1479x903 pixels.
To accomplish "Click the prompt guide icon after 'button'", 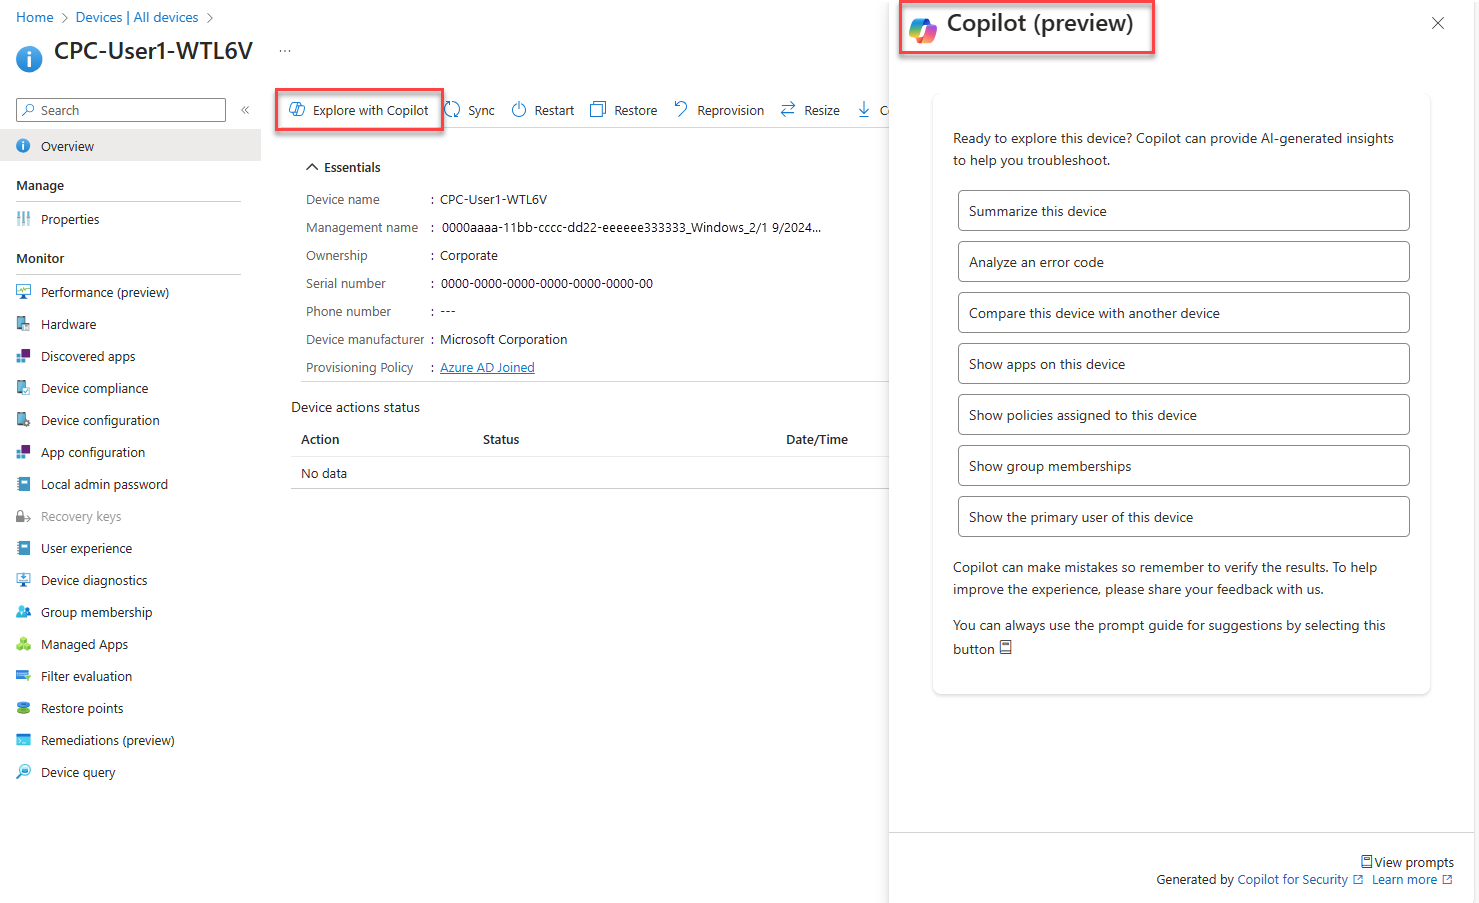I will click(1006, 648).
